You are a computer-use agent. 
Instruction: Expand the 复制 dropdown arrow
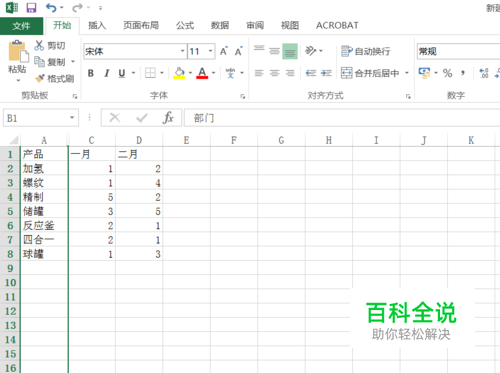[x=73, y=62]
